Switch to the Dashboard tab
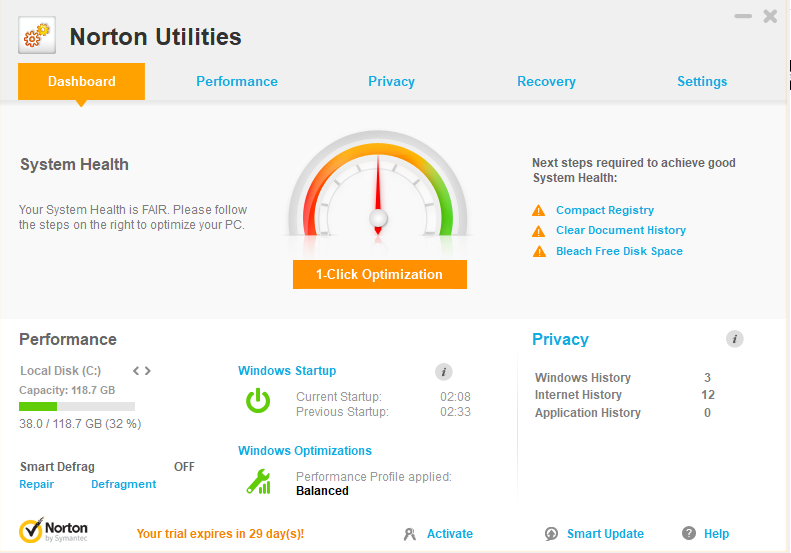Viewport: 791px width, 553px height. click(x=81, y=81)
